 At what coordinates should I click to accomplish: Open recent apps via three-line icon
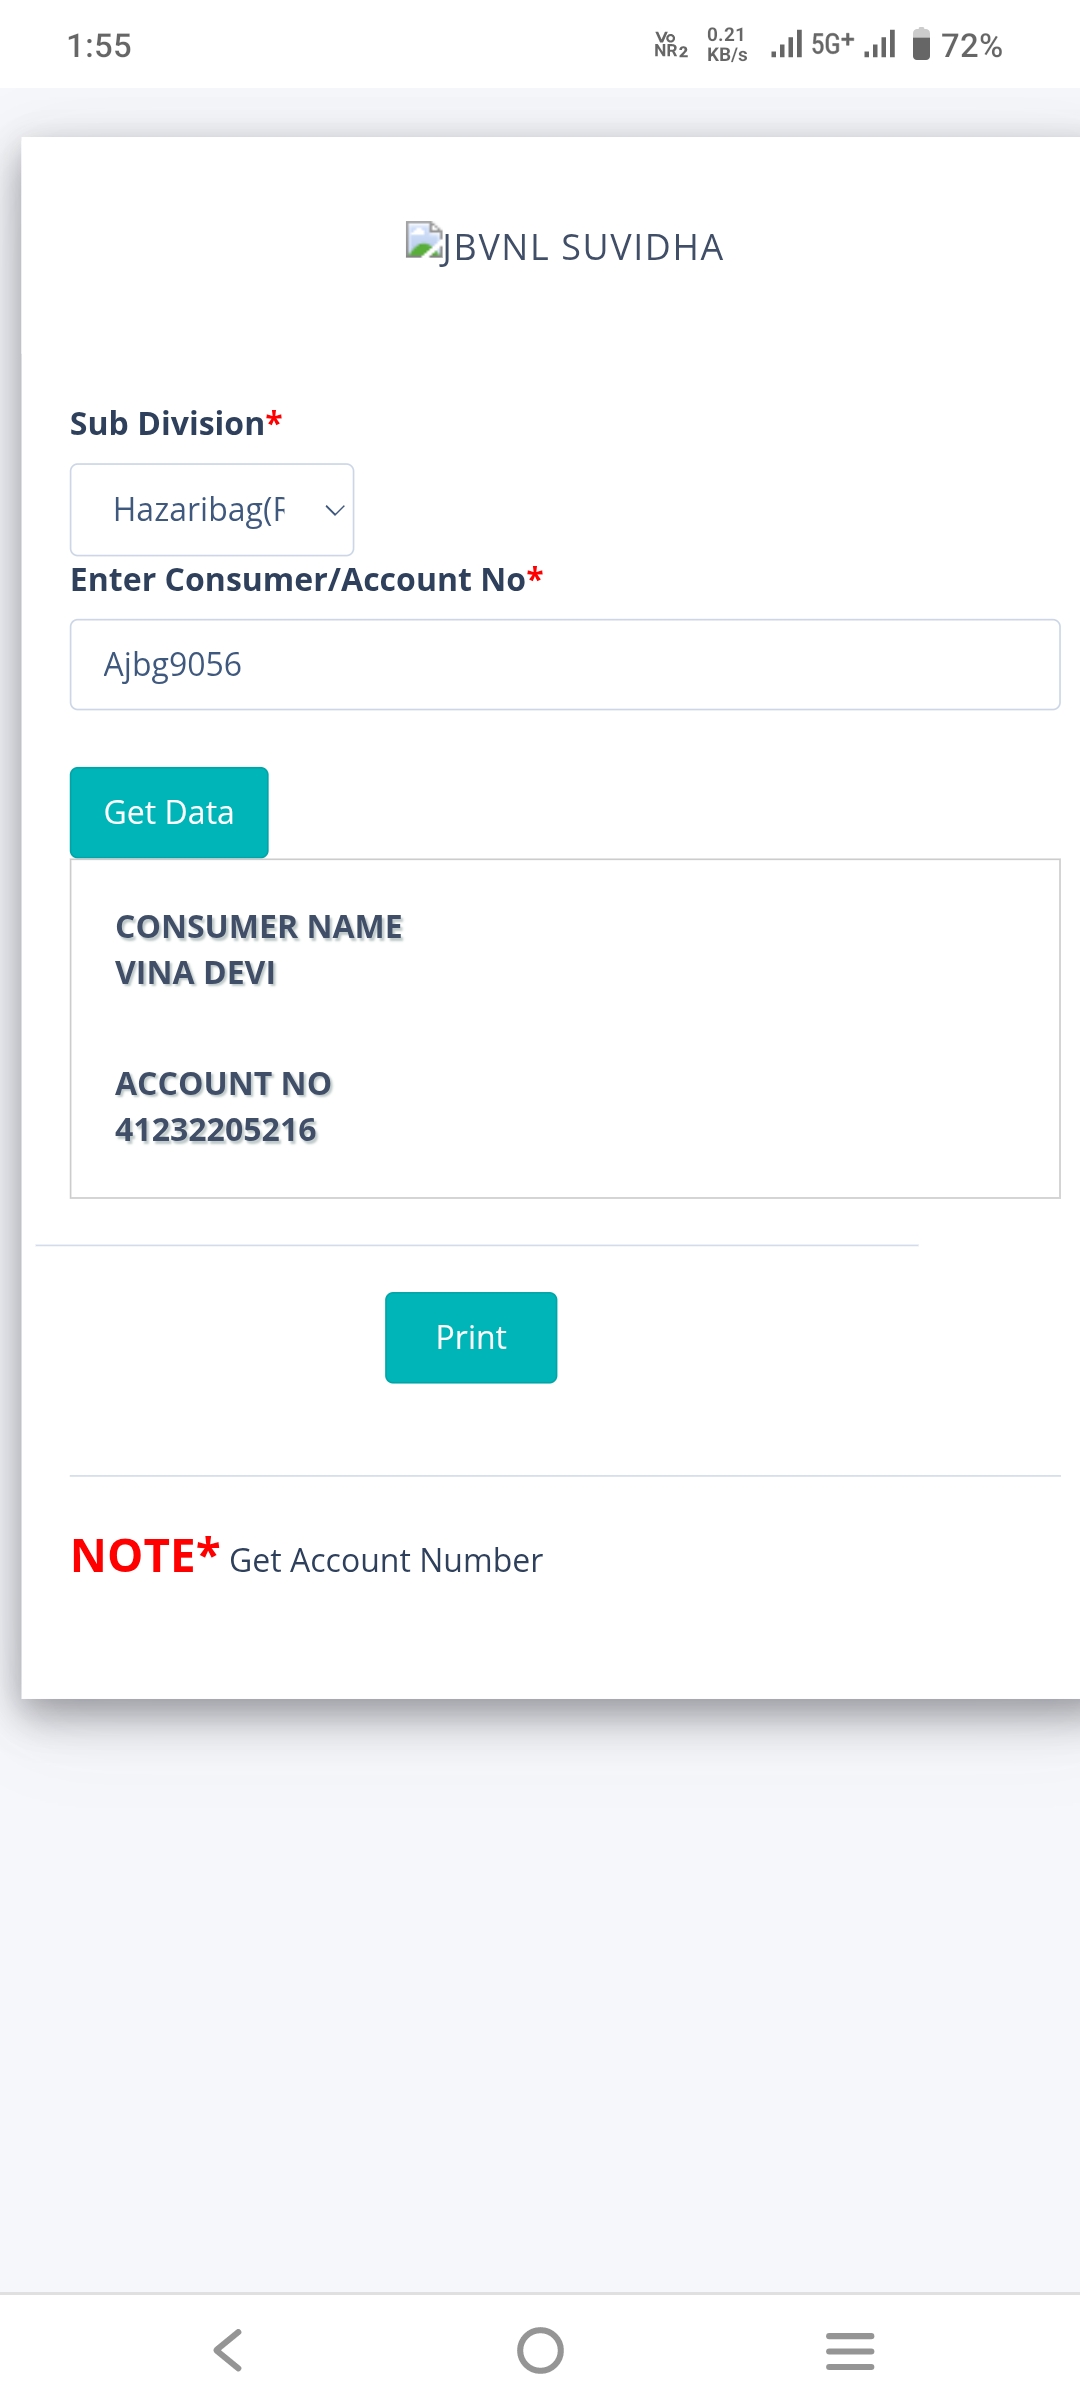850,2350
